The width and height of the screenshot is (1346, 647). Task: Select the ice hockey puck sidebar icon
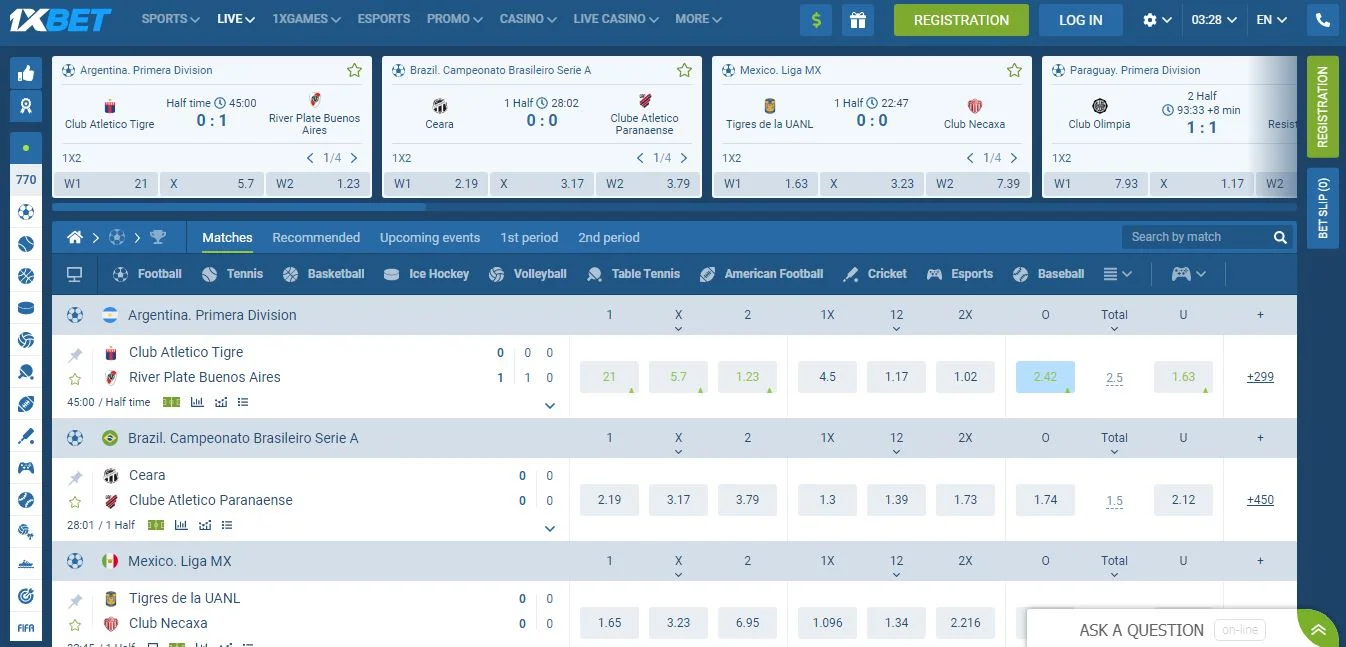[x=26, y=308]
